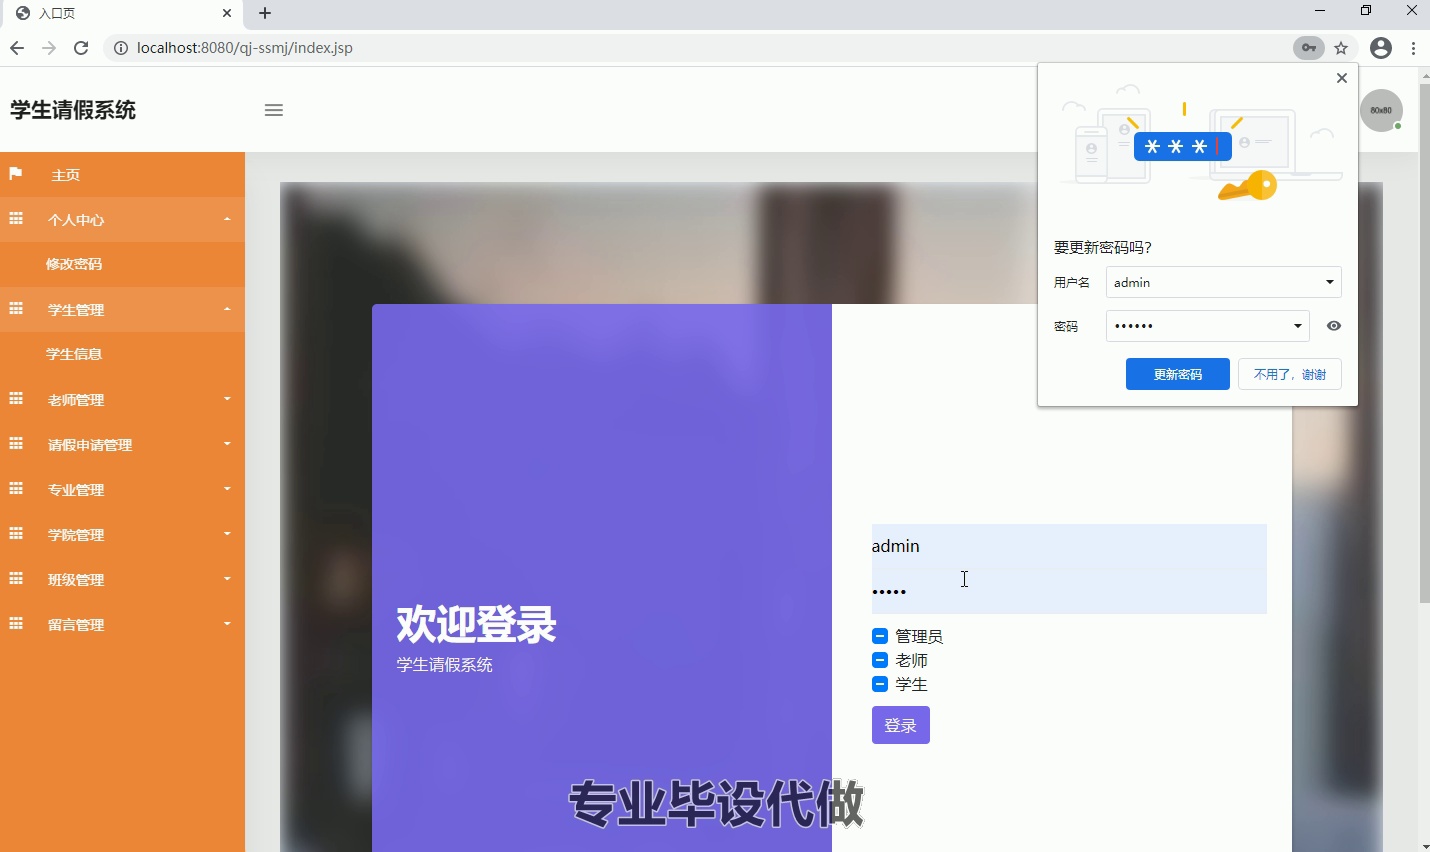Click the site info icon before the URL
The image size is (1430, 852).
coord(121,48)
